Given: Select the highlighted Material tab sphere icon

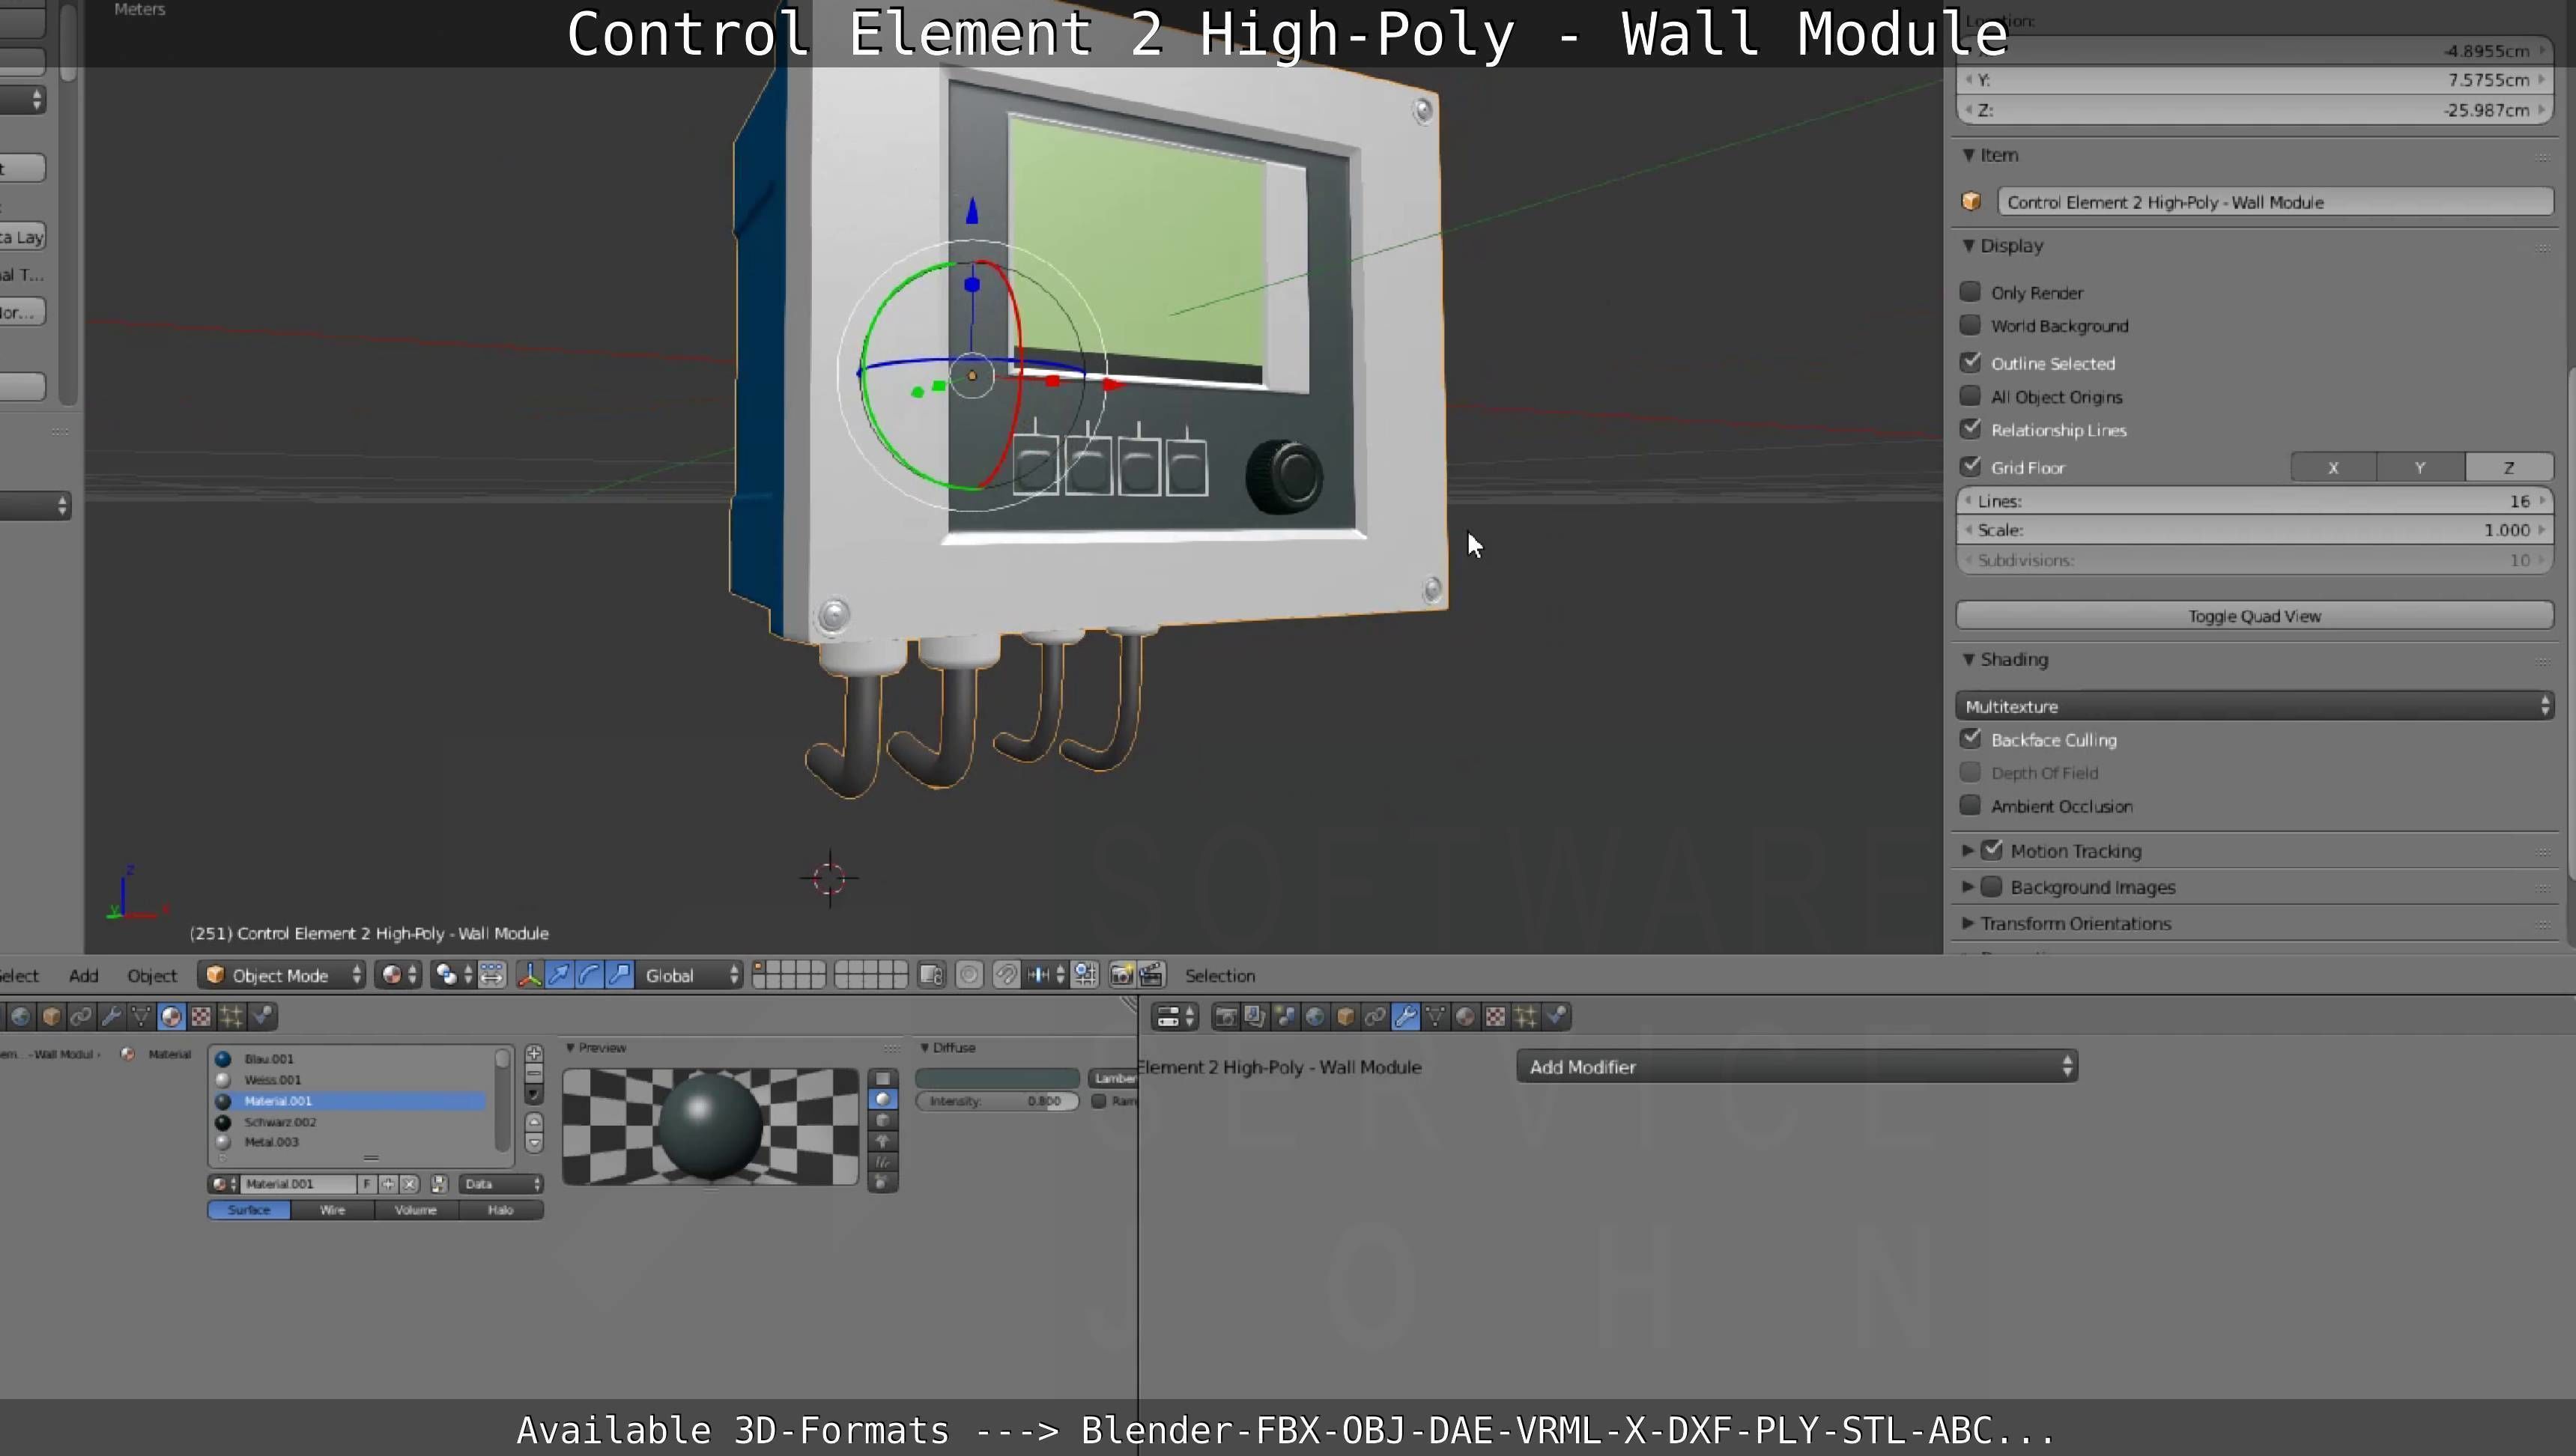Looking at the screenshot, I should pyautogui.click(x=171, y=1017).
